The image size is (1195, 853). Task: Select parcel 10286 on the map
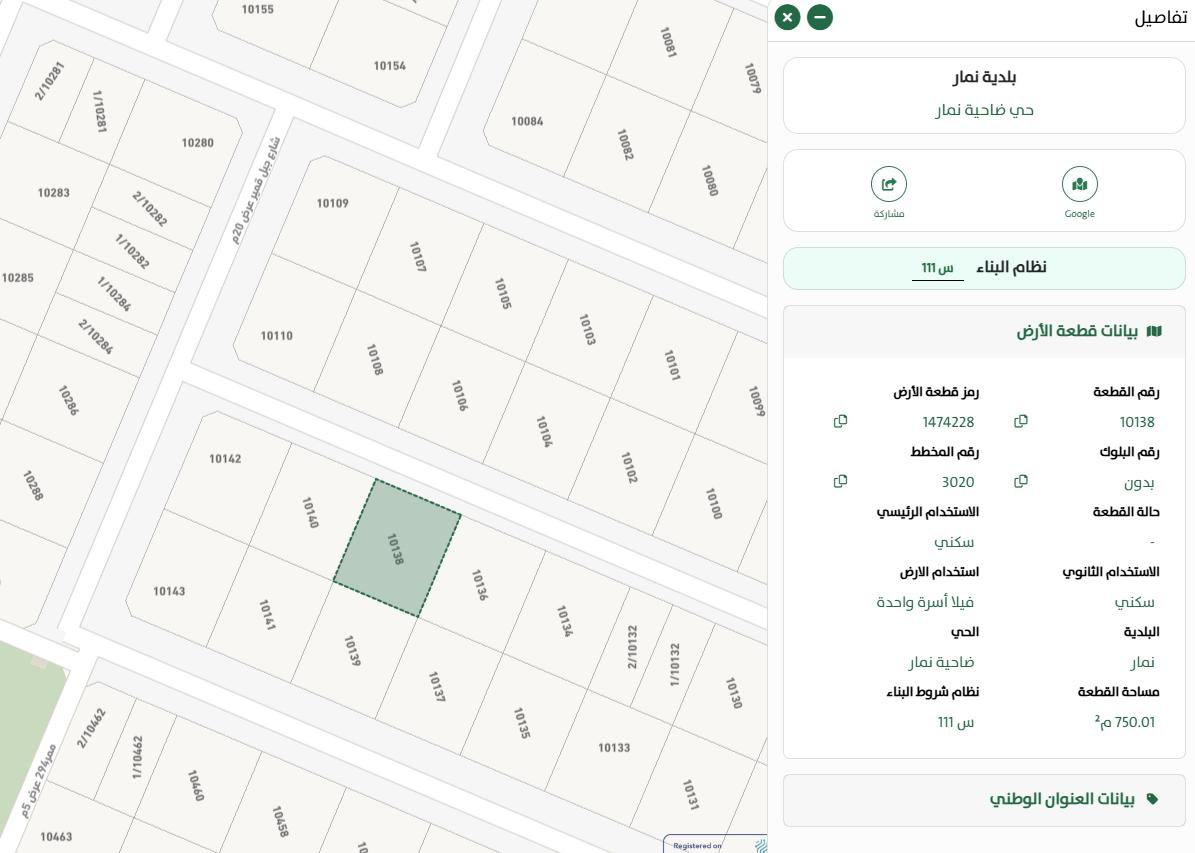pyautogui.click(x=69, y=399)
